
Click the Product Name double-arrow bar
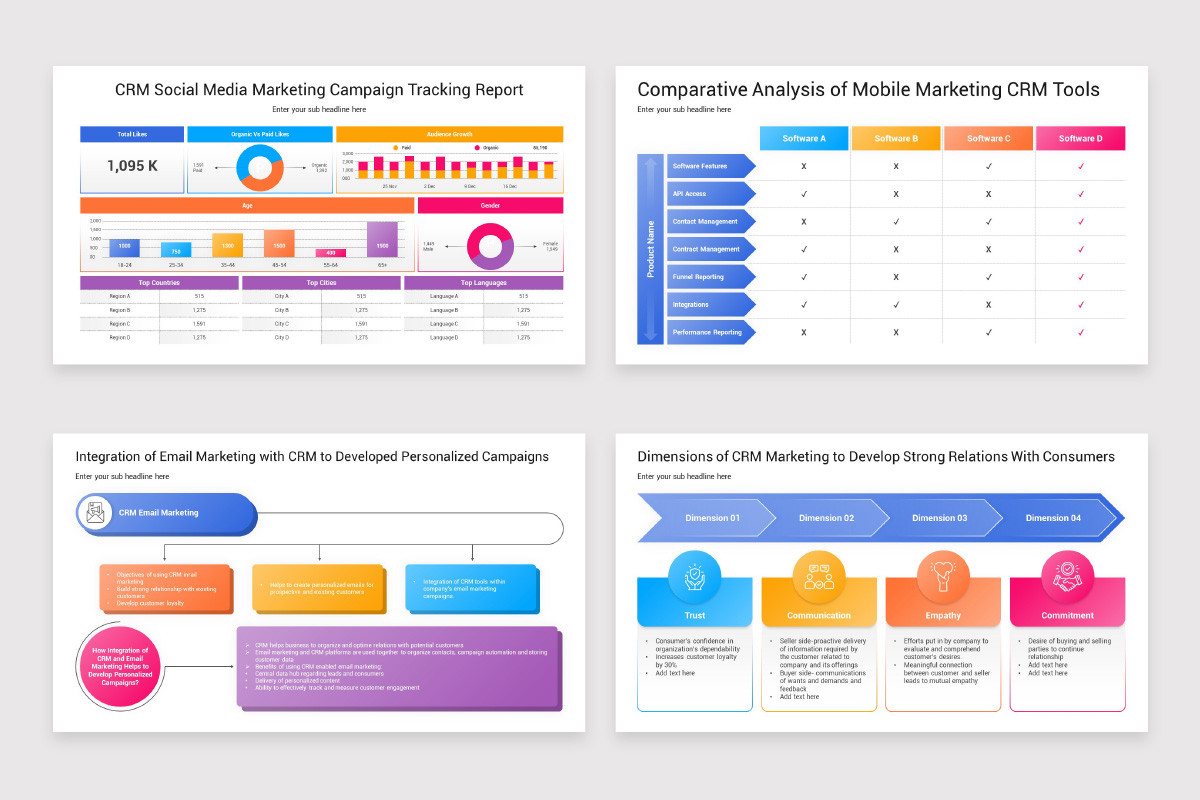(x=650, y=249)
